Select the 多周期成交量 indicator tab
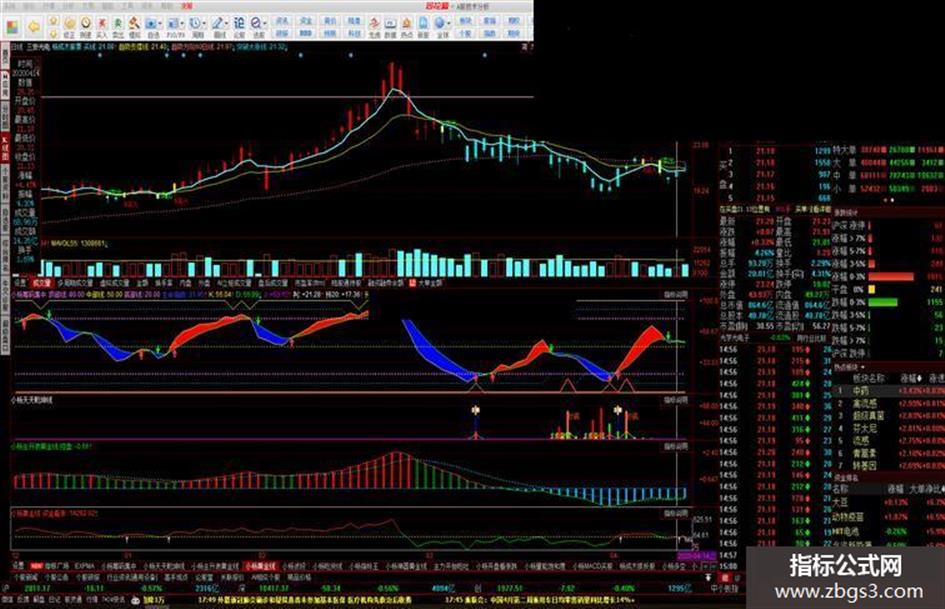945x609 pixels. click(75, 283)
